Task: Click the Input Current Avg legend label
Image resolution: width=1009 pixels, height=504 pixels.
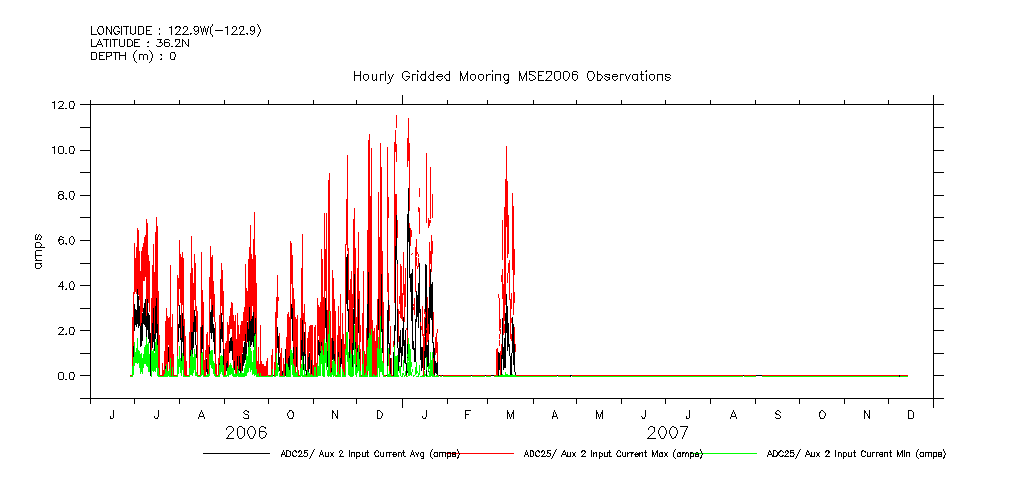Action: 368,454
